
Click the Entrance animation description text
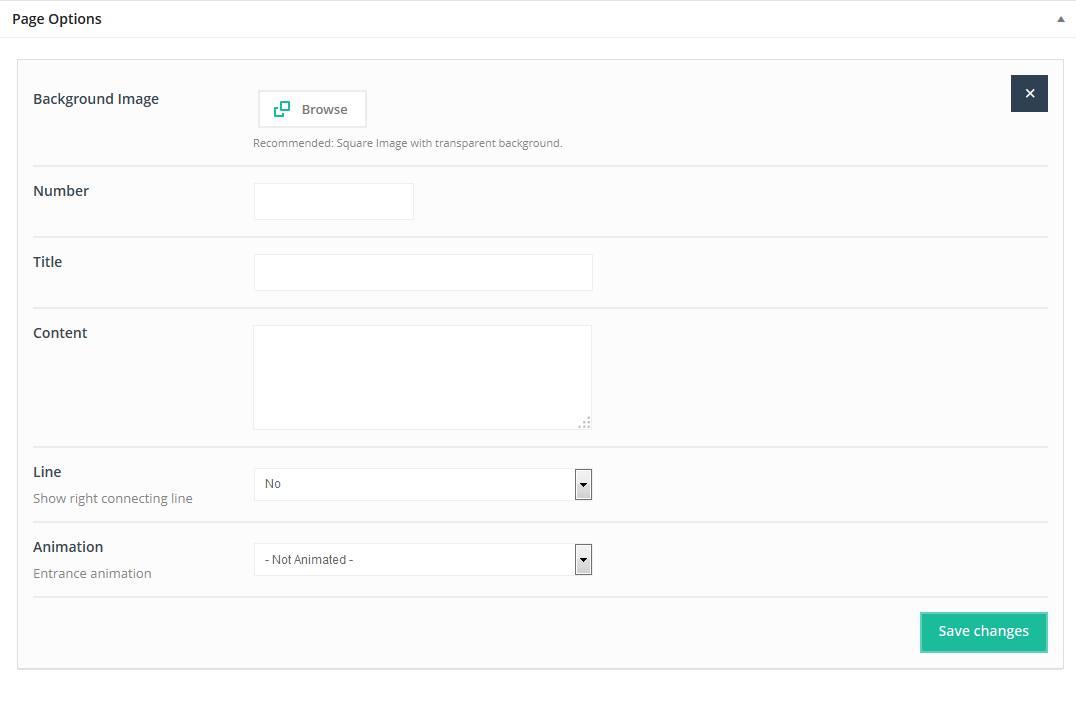click(92, 574)
